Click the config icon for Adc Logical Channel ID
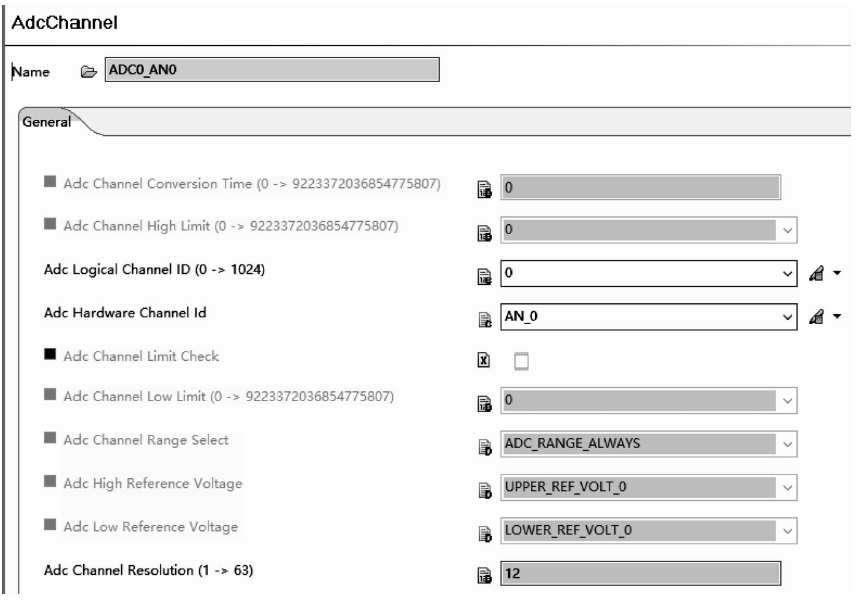Image resolution: width=856 pixels, height=605 pixels. tap(484, 276)
